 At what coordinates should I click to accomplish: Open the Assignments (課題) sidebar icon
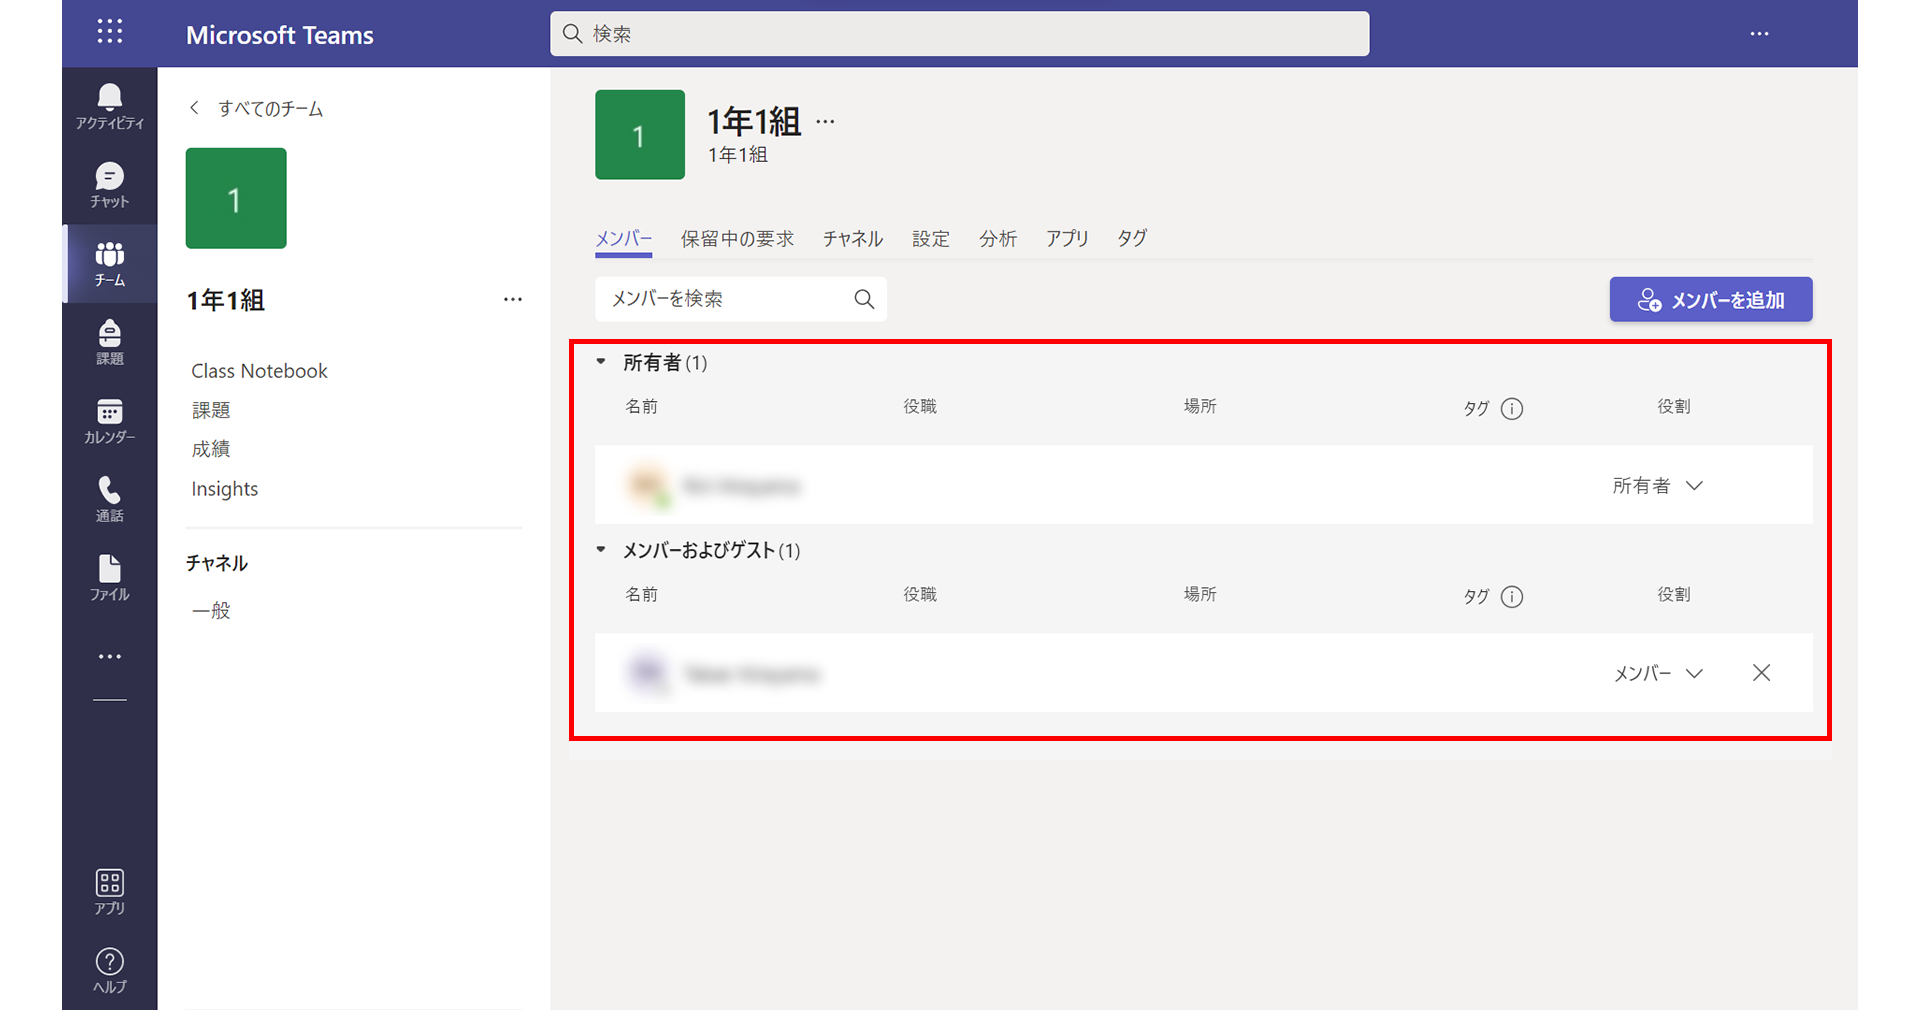pyautogui.click(x=110, y=342)
